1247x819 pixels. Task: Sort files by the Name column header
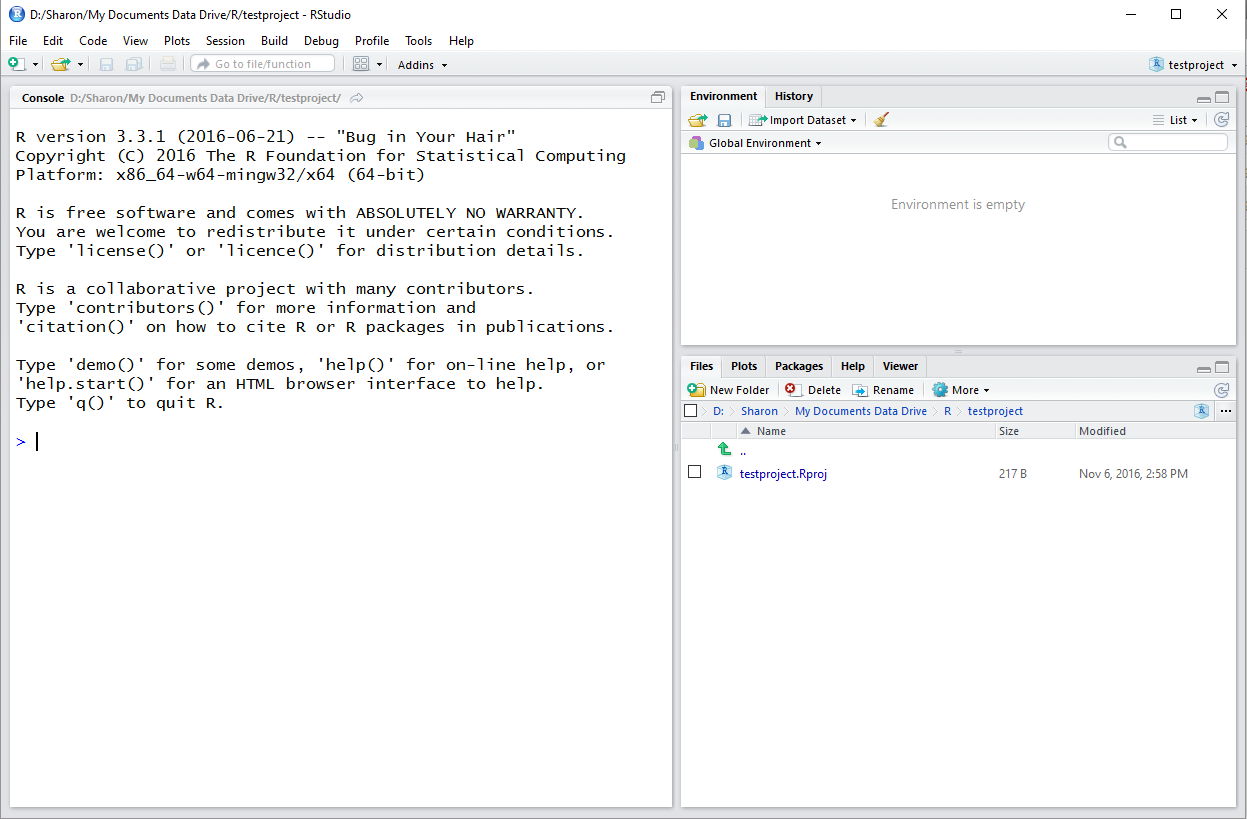[771, 431]
